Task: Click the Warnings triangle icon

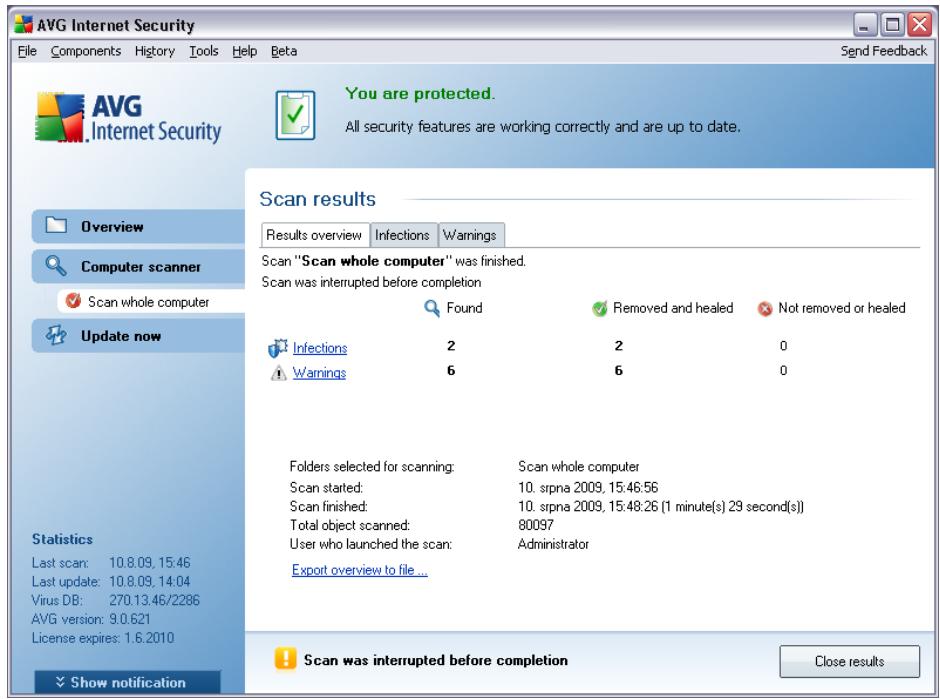Action: 279,373
